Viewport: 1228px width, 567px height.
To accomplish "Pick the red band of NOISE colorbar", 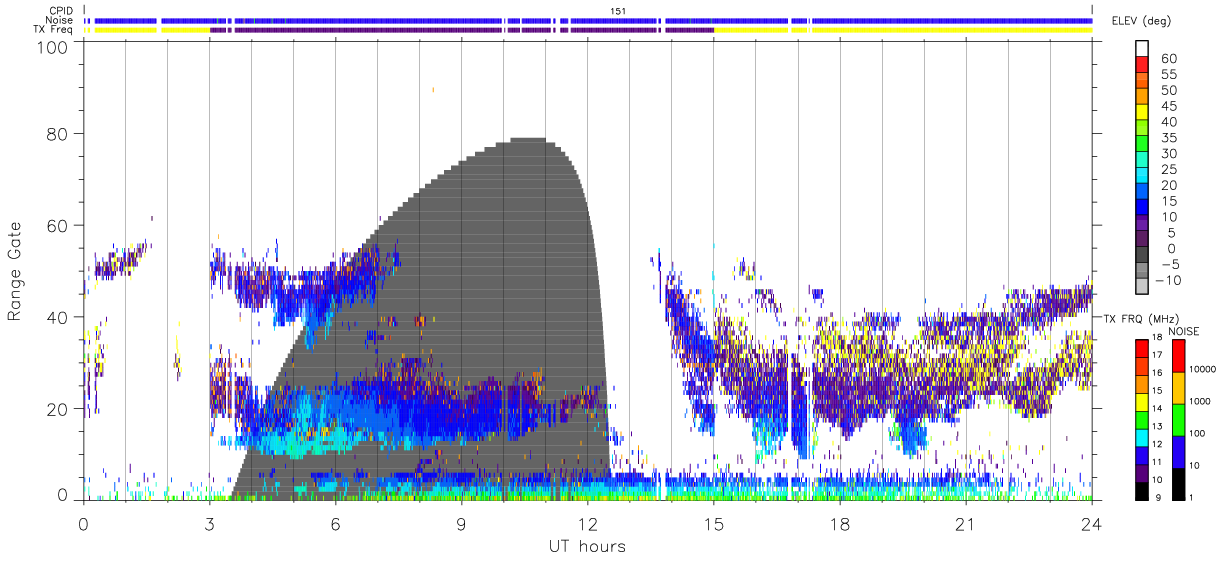I will (x=1179, y=356).
